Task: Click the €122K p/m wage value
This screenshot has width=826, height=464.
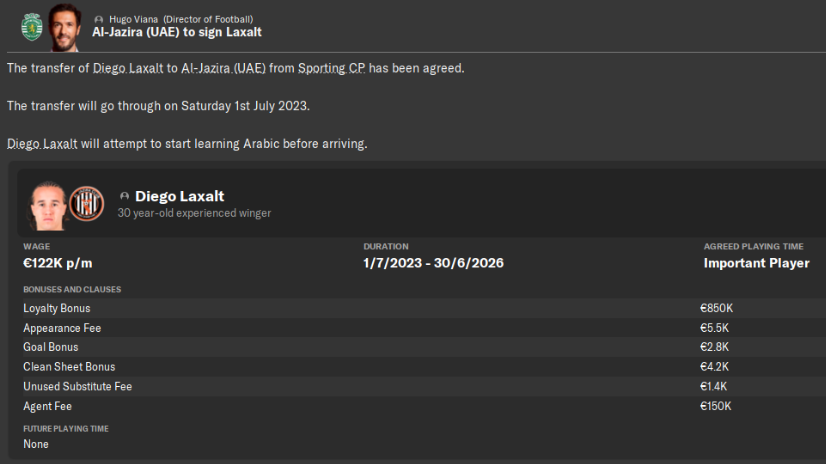Action: click(58, 263)
